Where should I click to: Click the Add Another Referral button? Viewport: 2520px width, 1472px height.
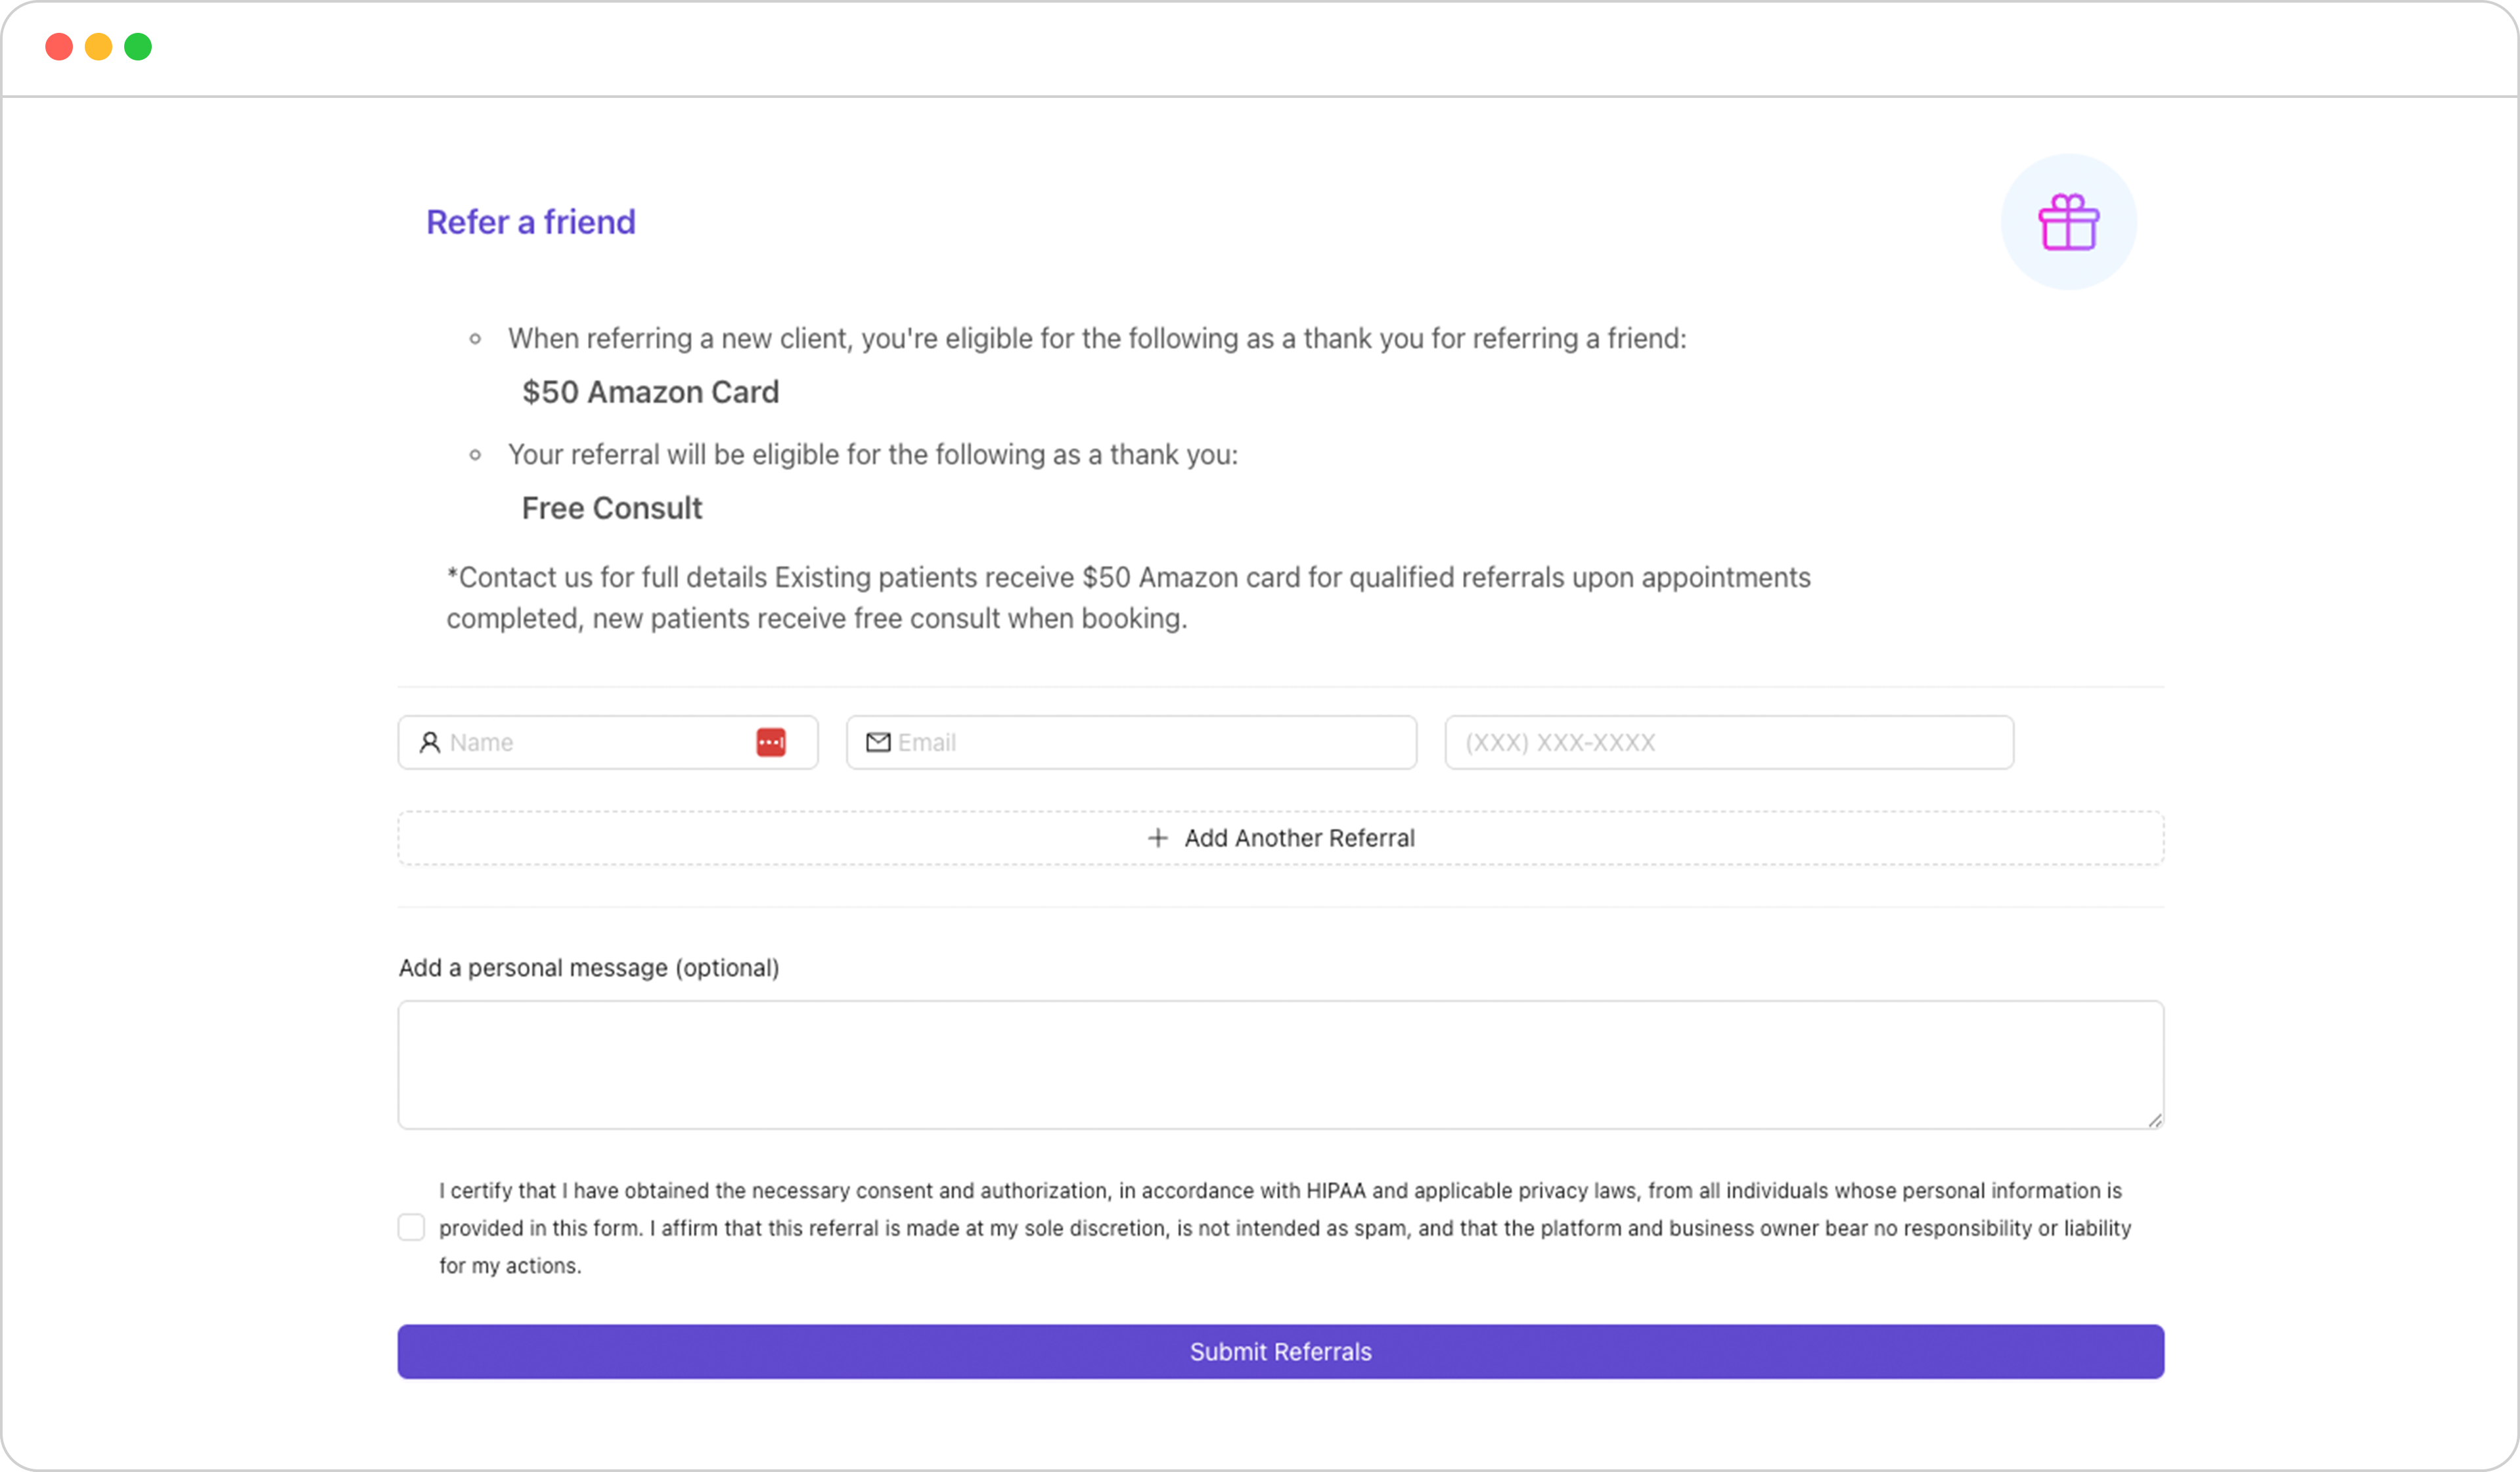(1280, 838)
